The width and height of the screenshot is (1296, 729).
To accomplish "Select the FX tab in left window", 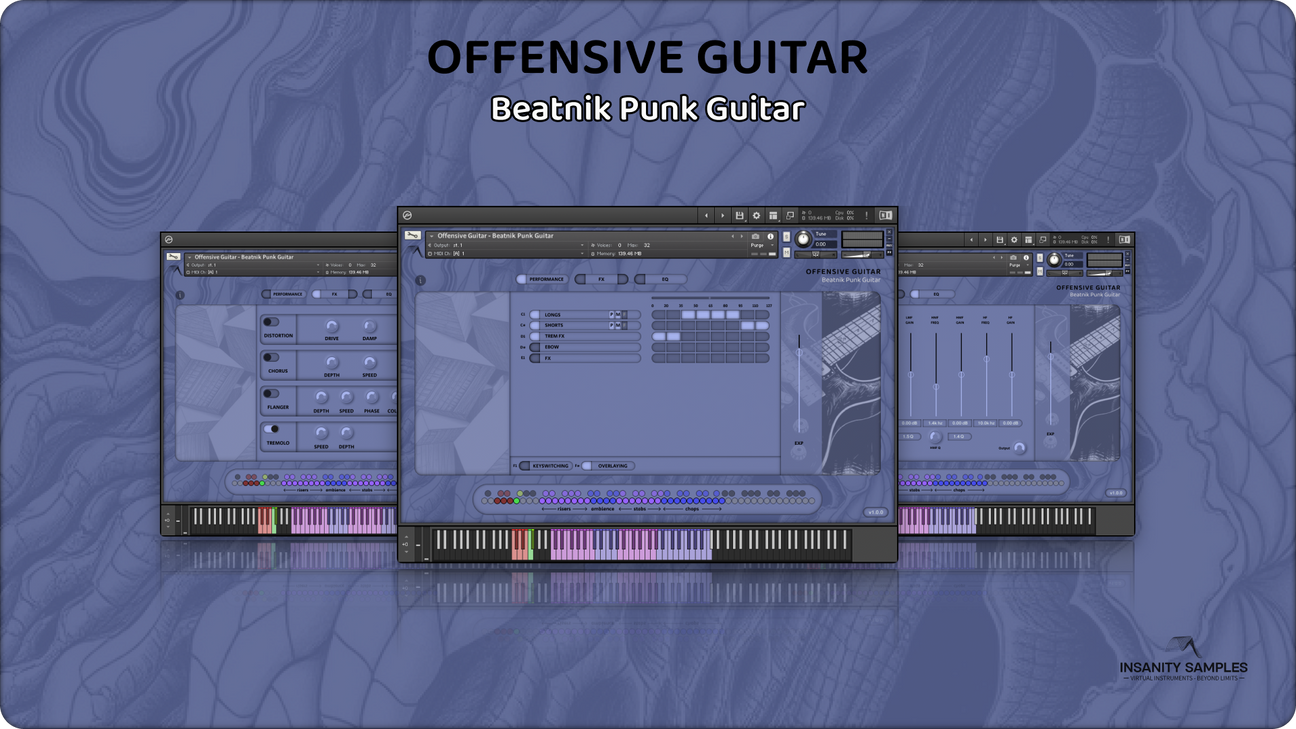I will tap(335, 294).
